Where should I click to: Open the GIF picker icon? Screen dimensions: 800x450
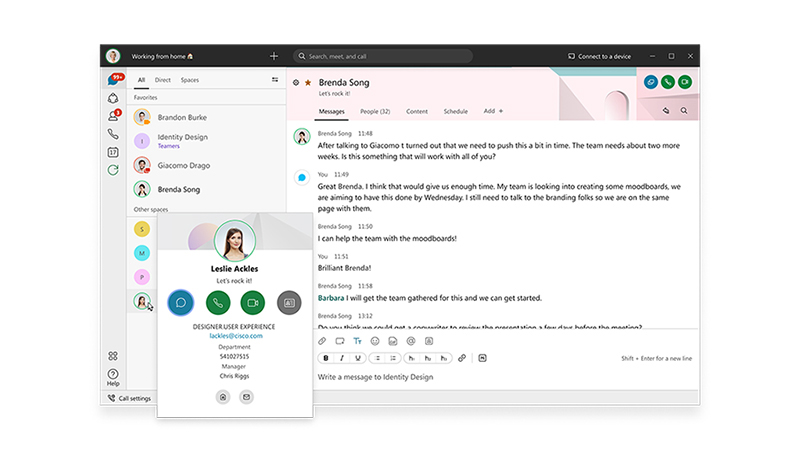coord(393,341)
